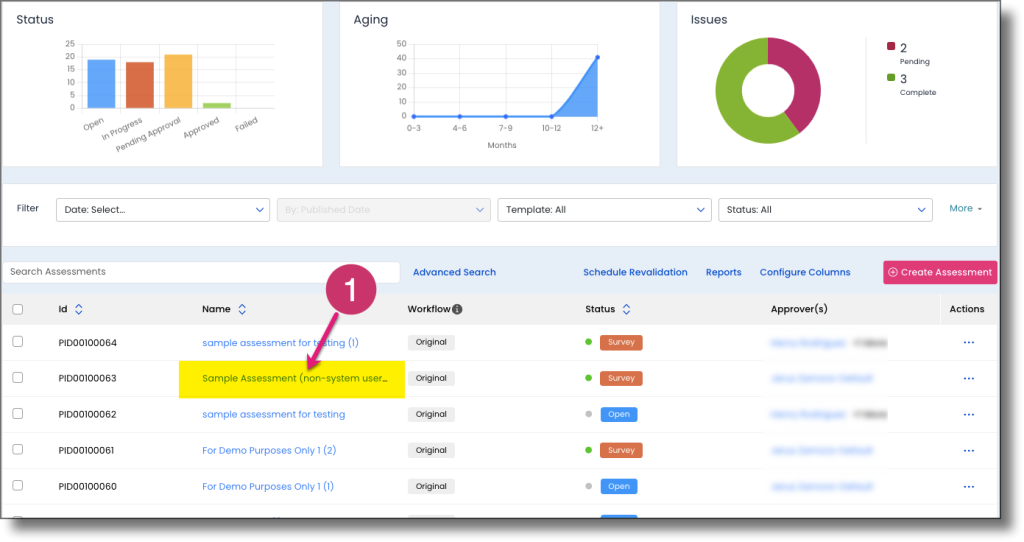The image size is (1024, 542).
Task: Check the box for PID00100064
Action: tap(18, 342)
